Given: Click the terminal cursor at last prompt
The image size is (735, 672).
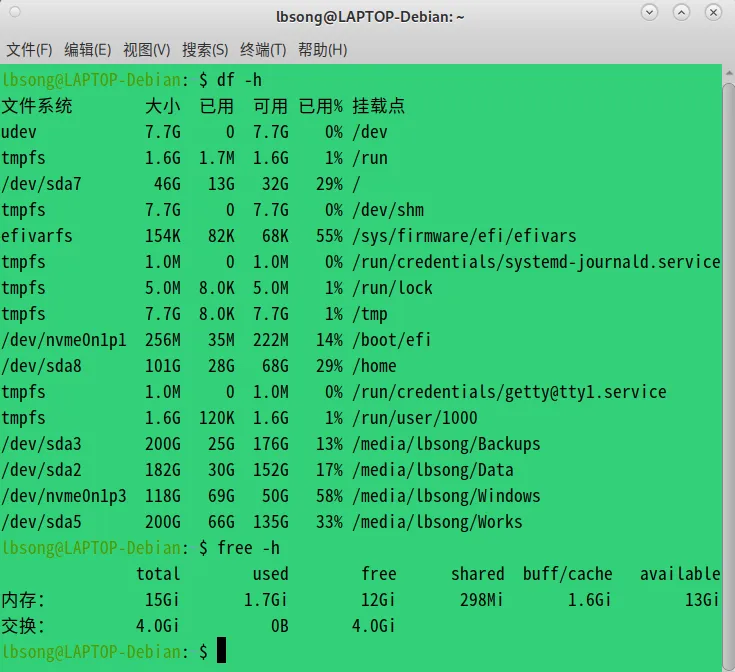Looking at the screenshot, I should (x=221, y=650).
